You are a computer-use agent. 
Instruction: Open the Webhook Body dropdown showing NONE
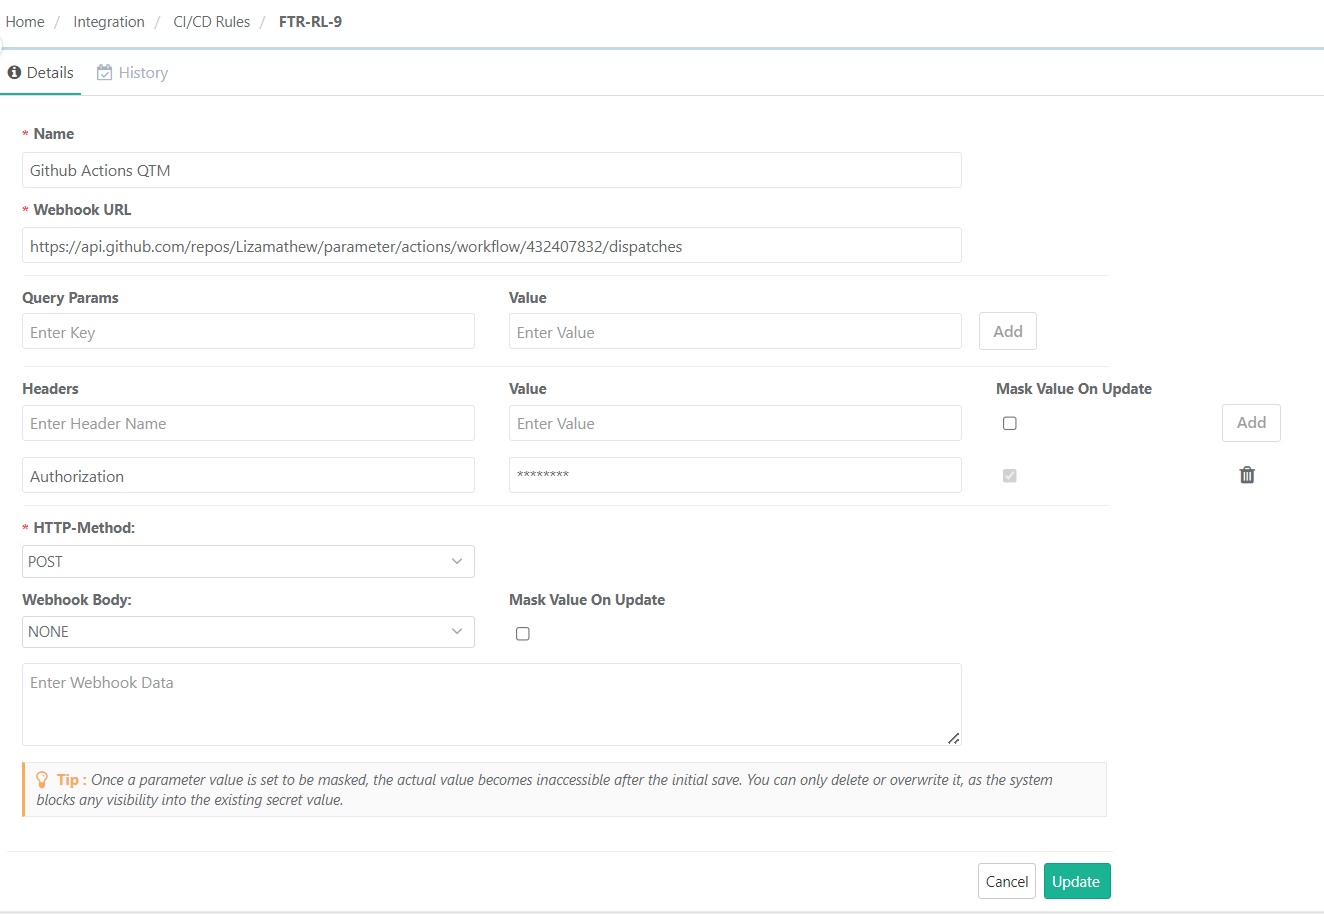[x=248, y=631]
